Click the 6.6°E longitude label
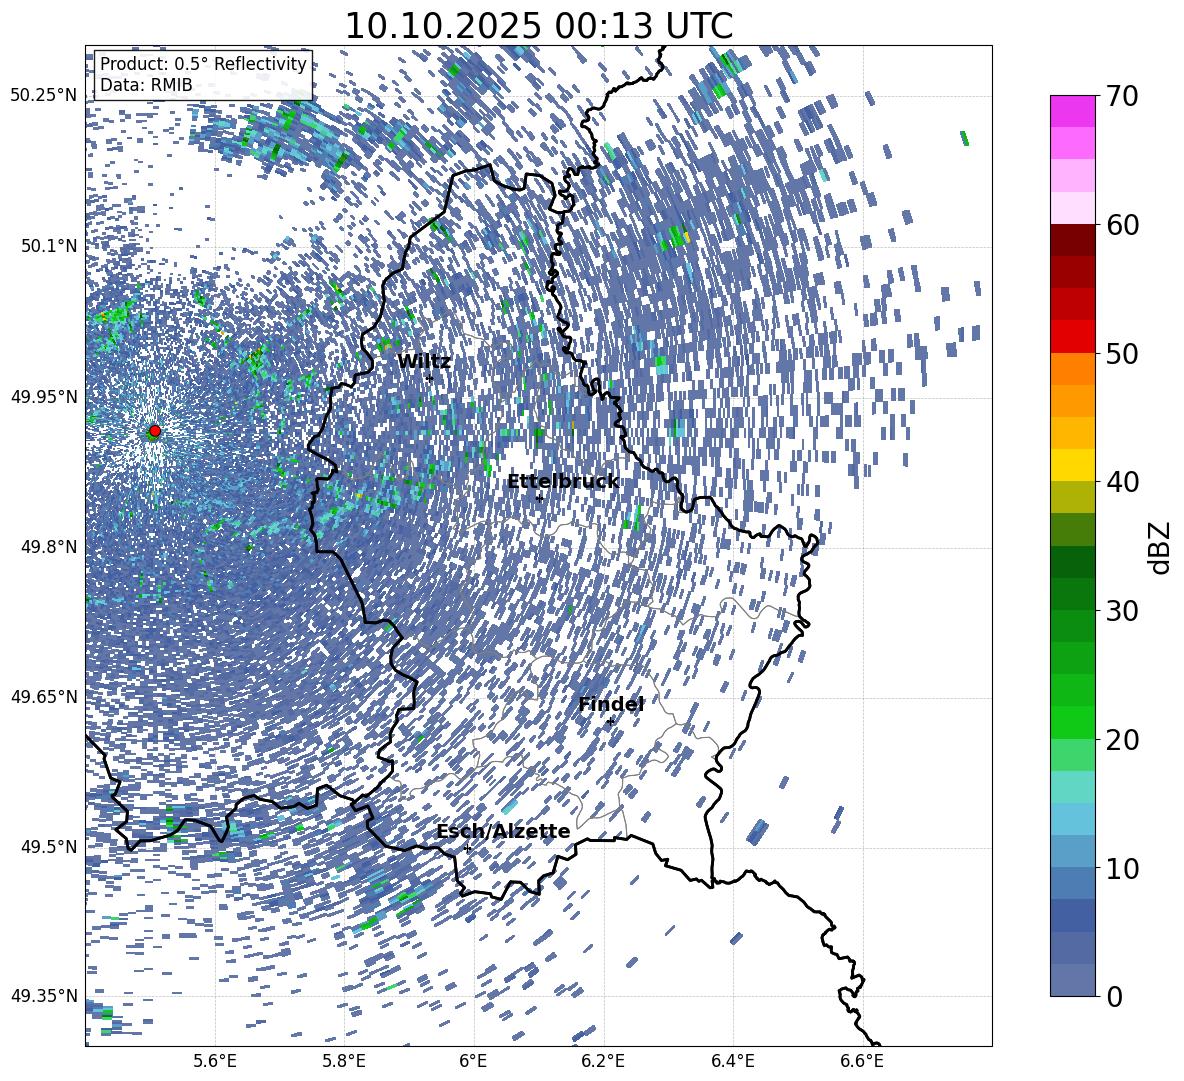1184x1081 pixels. [x=862, y=1061]
